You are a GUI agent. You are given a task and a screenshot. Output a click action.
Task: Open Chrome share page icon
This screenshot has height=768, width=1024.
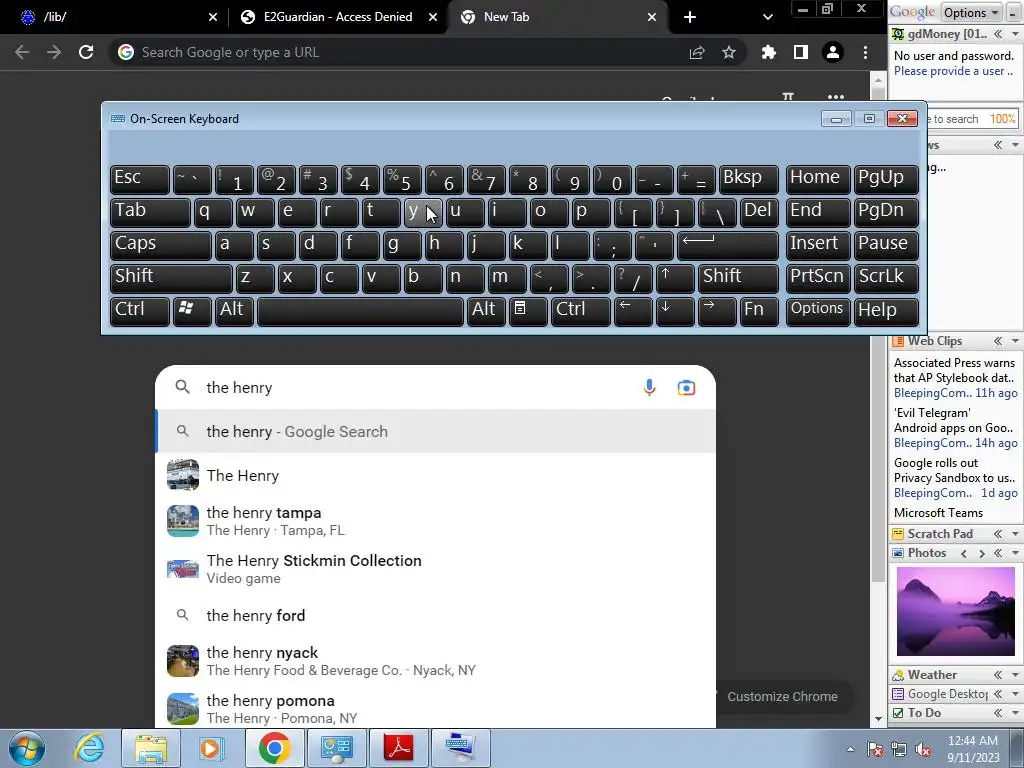[x=697, y=52]
